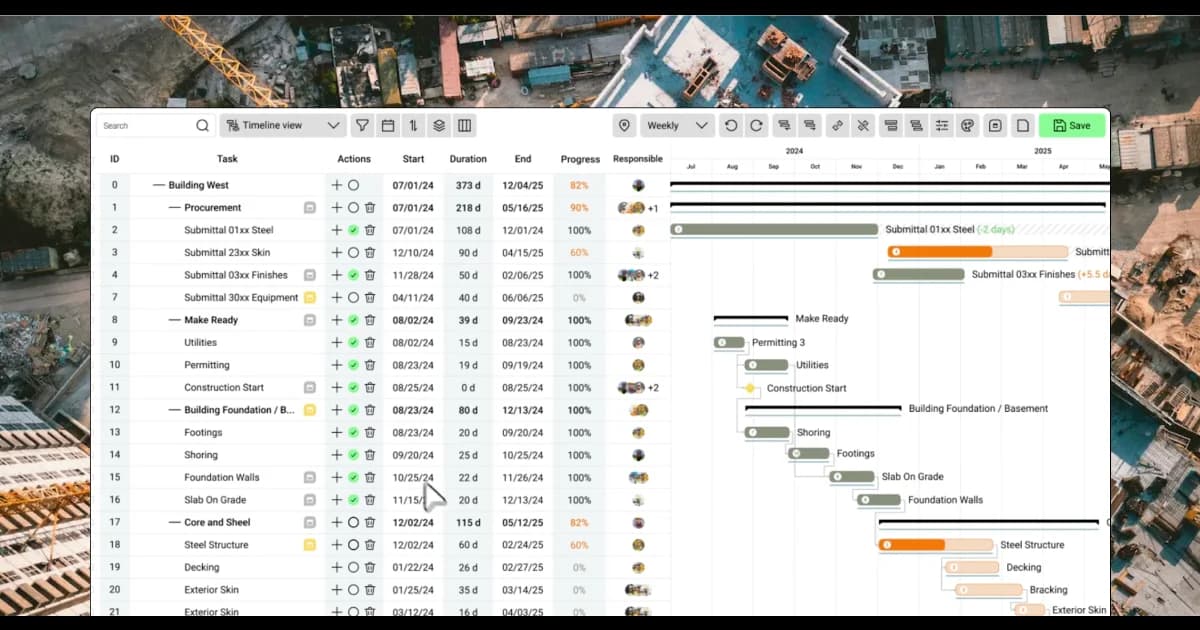The width and height of the screenshot is (1200, 630).
Task: Uncheck completion for Slab On Grade
Action: pos(353,500)
